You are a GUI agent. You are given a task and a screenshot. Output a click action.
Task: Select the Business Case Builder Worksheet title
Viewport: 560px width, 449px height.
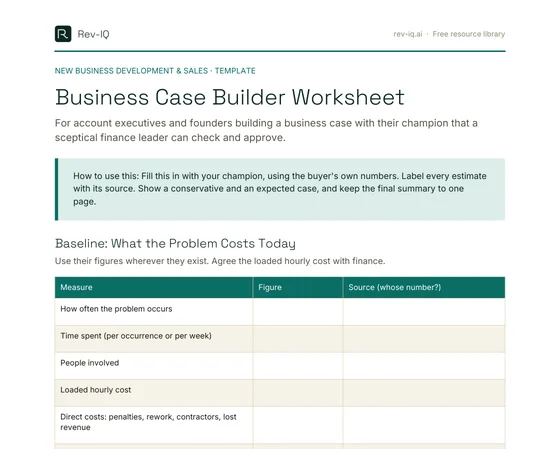230,97
